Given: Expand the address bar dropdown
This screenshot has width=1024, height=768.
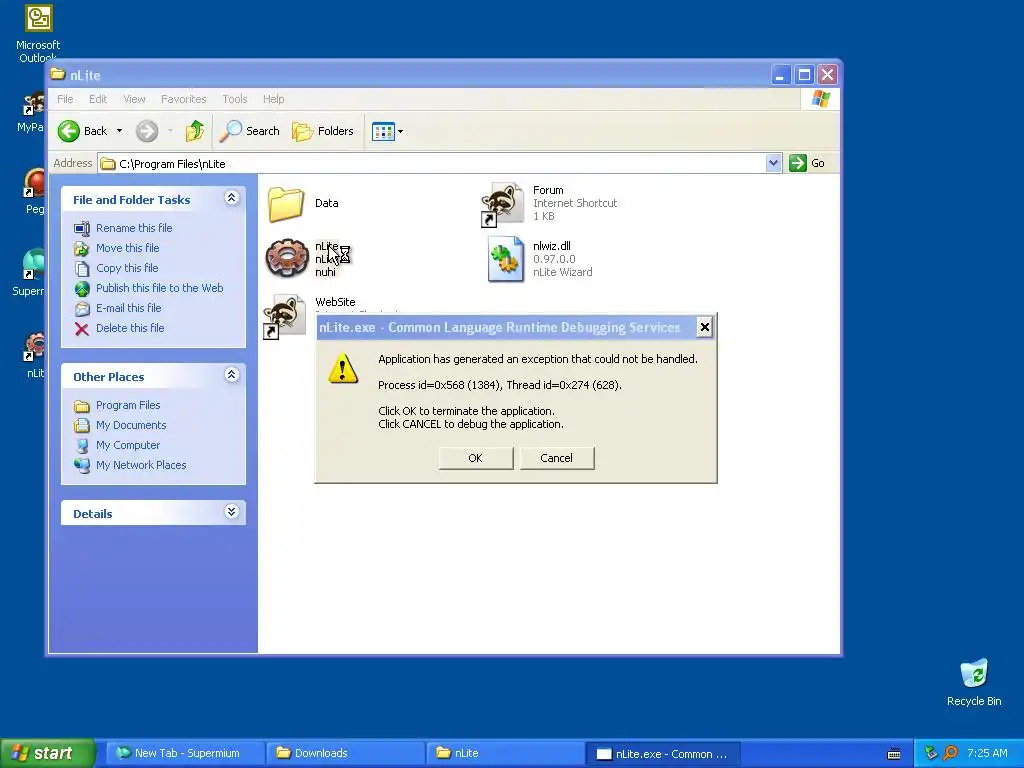Looking at the screenshot, I should (773, 163).
